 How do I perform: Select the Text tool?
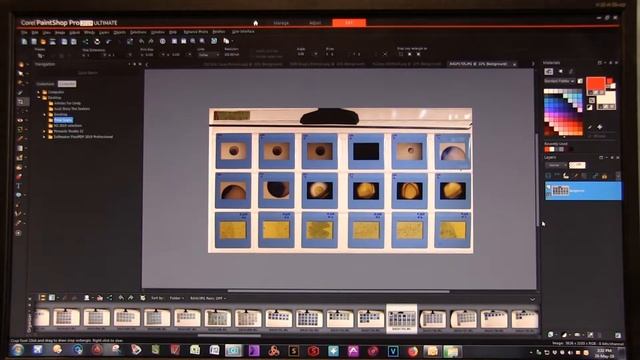[19, 186]
